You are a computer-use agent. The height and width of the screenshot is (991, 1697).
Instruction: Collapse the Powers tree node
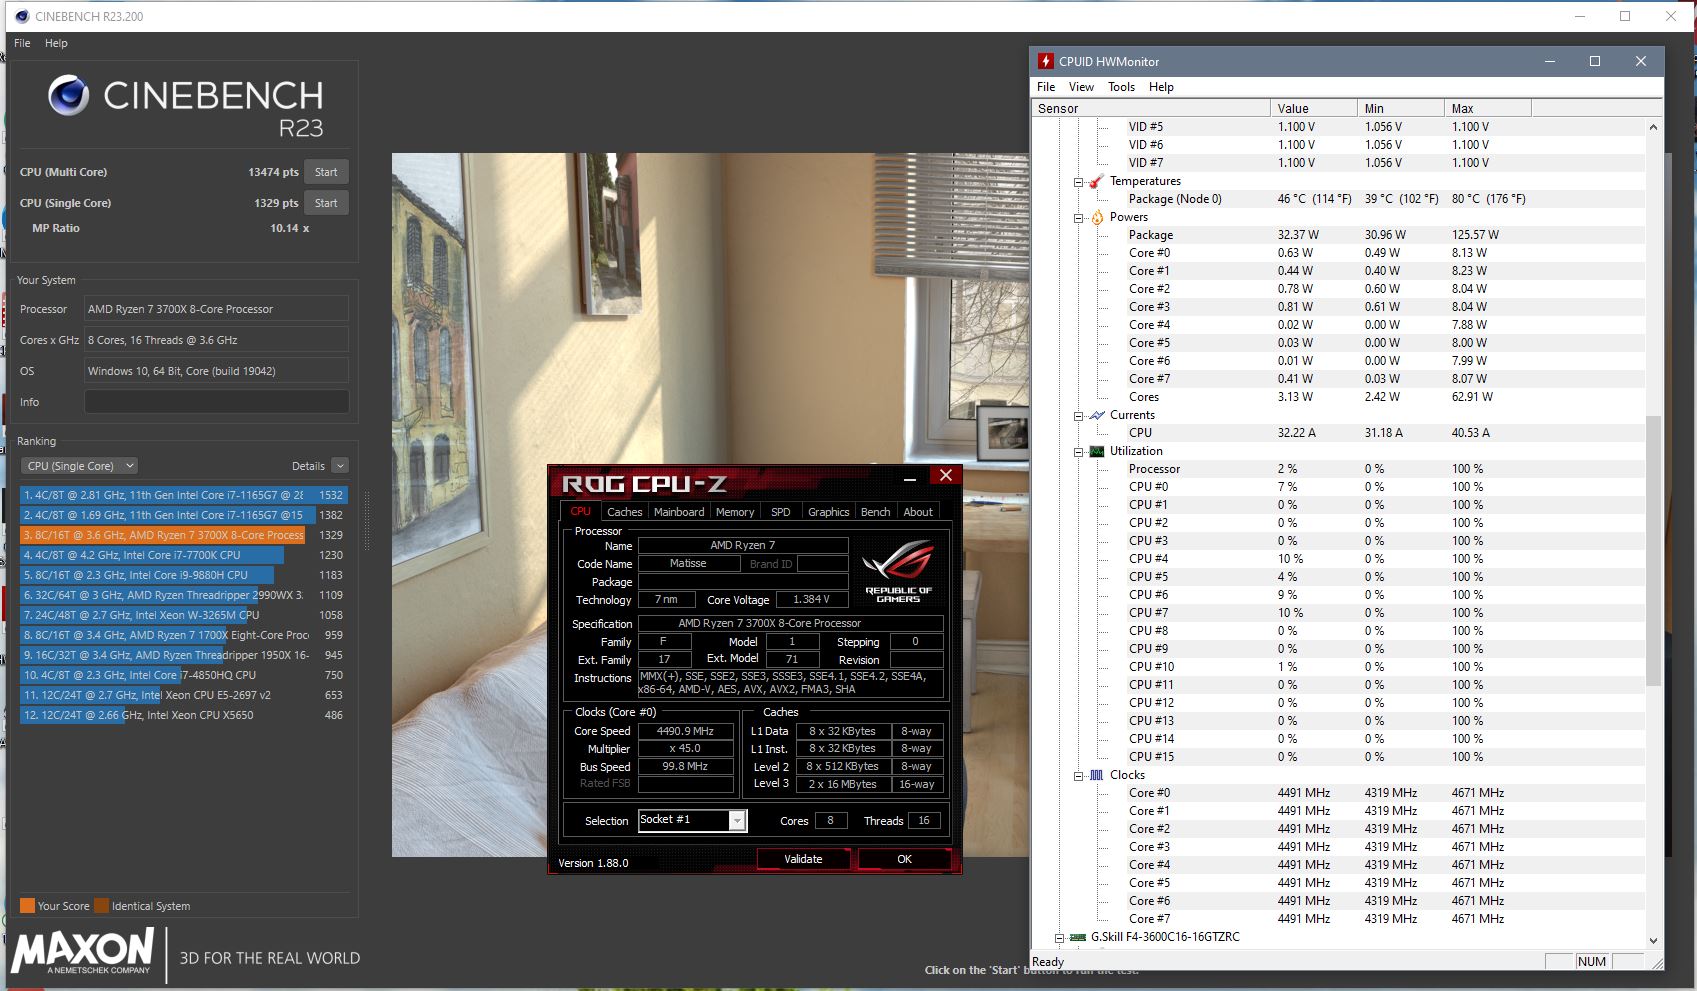[1078, 218]
